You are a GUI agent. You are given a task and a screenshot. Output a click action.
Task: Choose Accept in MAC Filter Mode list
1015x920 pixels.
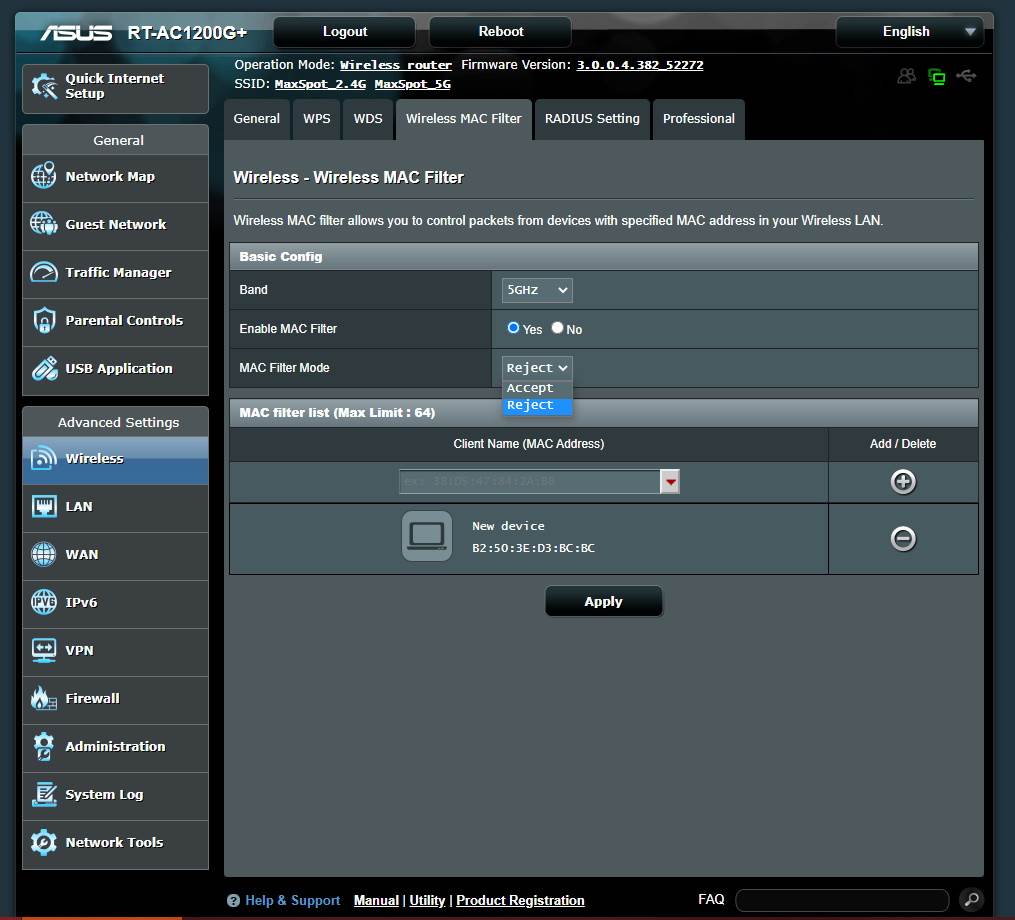point(530,388)
